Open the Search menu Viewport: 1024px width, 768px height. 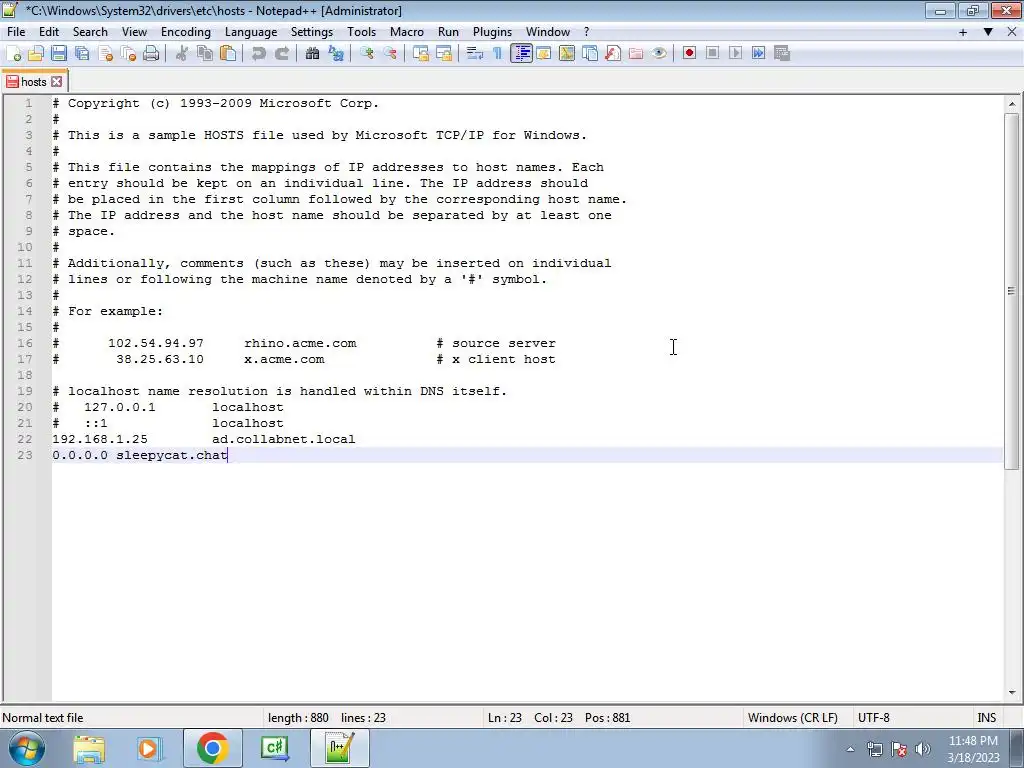click(x=90, y=32)
